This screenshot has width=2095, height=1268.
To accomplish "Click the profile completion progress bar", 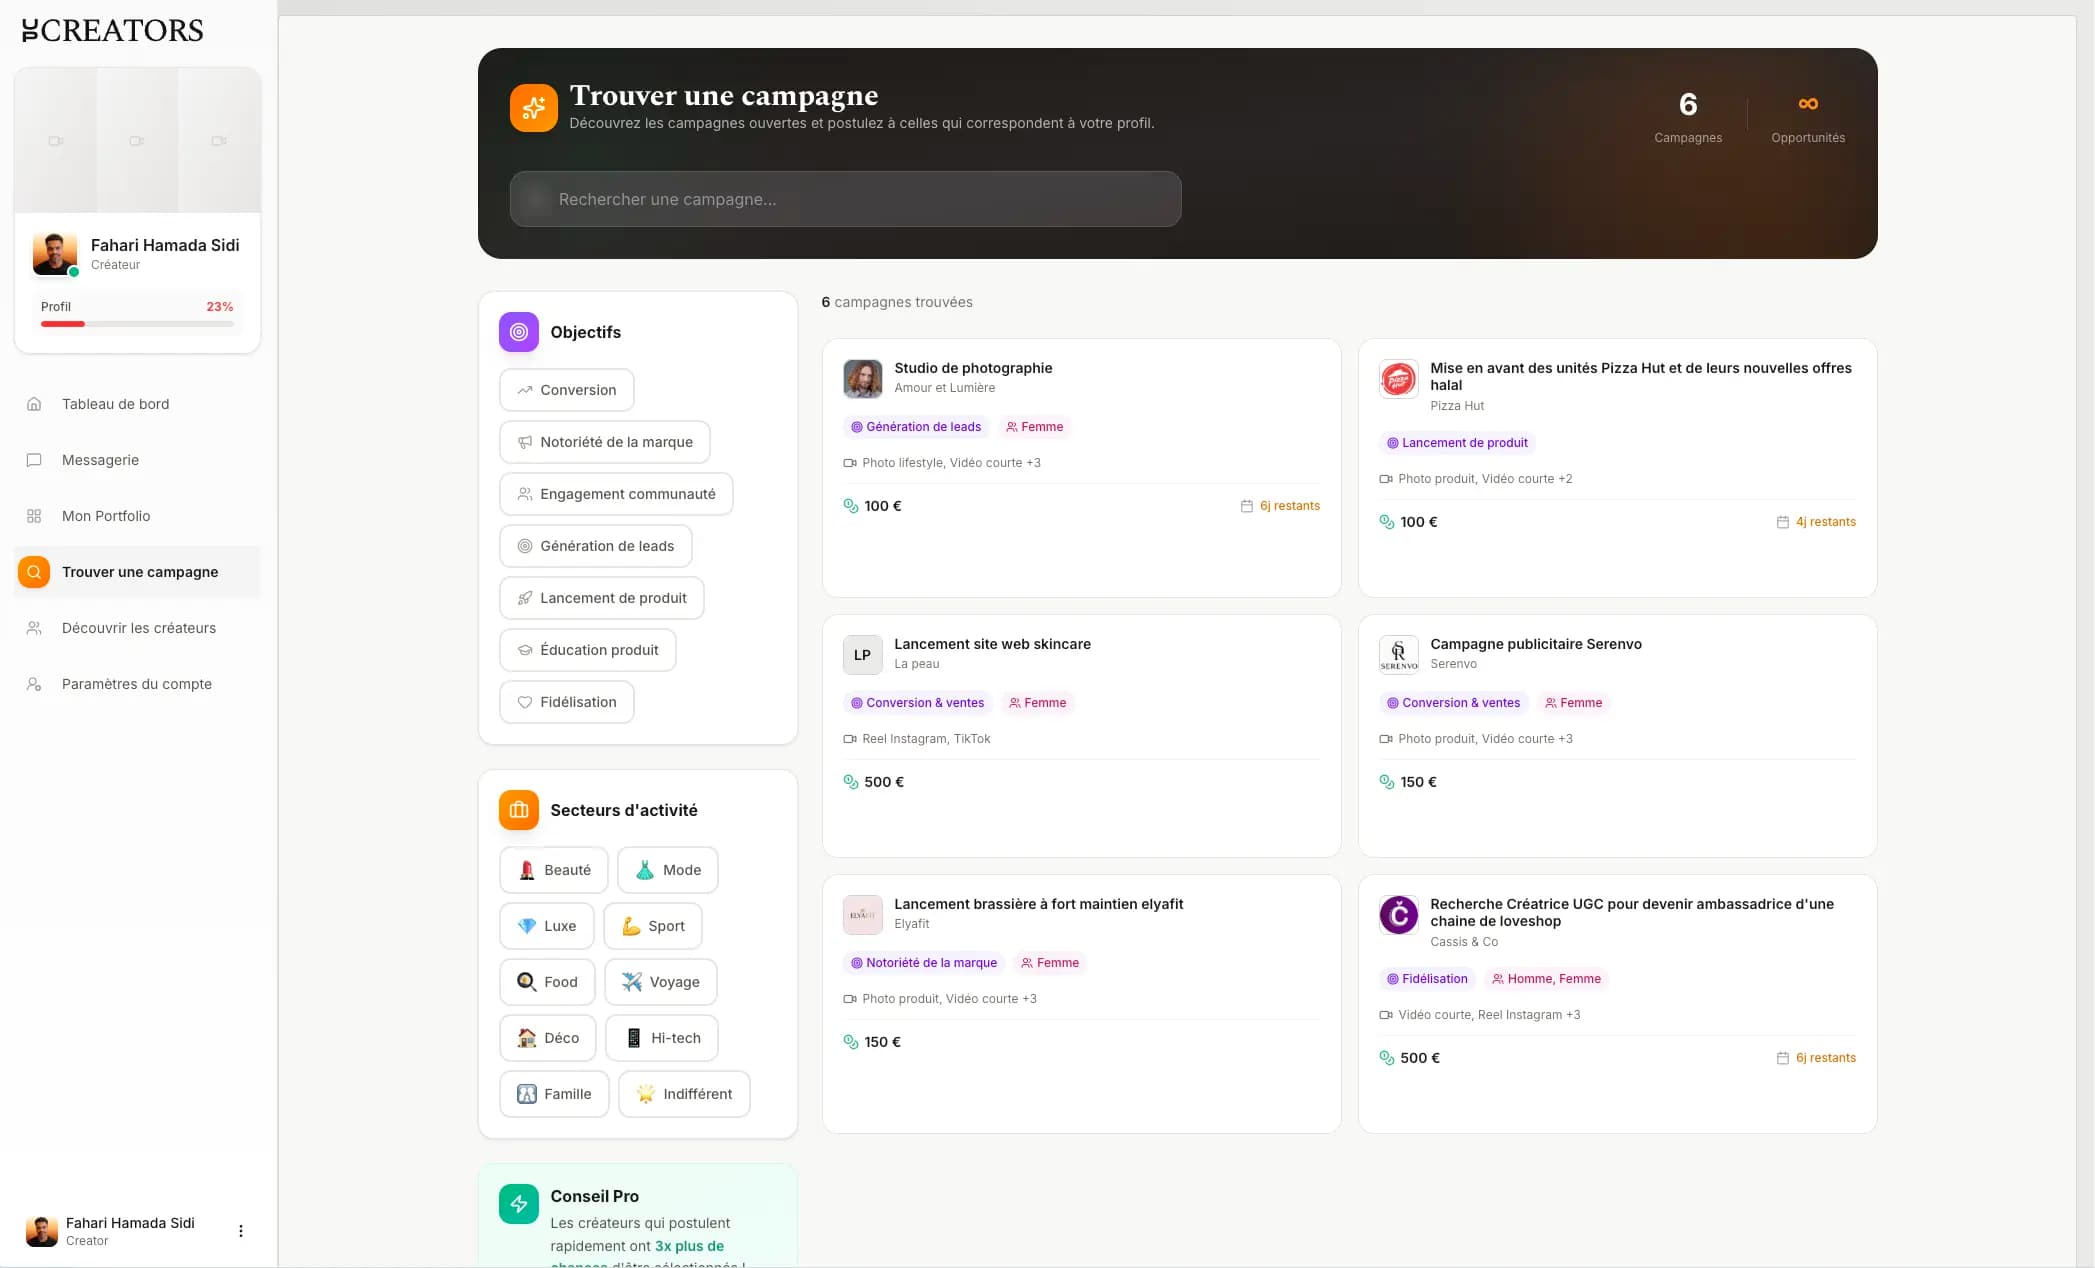I will (137, 324).
